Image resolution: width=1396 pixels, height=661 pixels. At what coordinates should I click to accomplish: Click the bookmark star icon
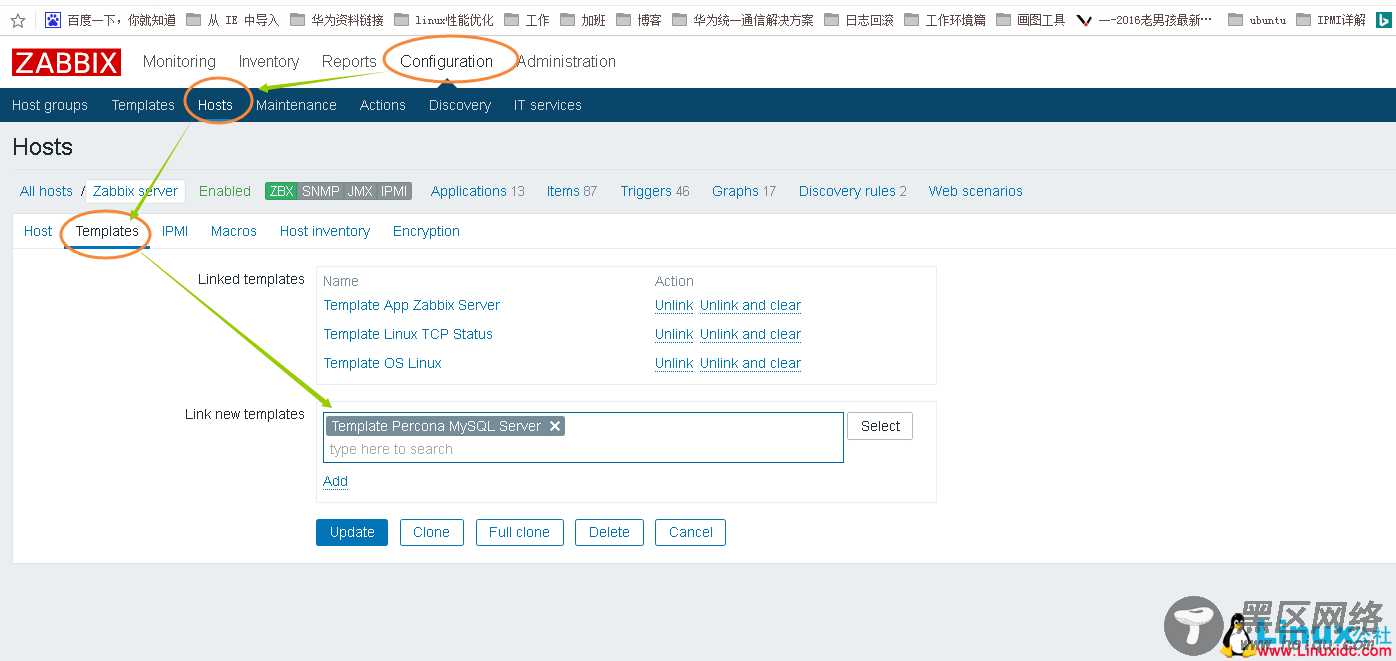pyautogui.click(x=18, y=20)
